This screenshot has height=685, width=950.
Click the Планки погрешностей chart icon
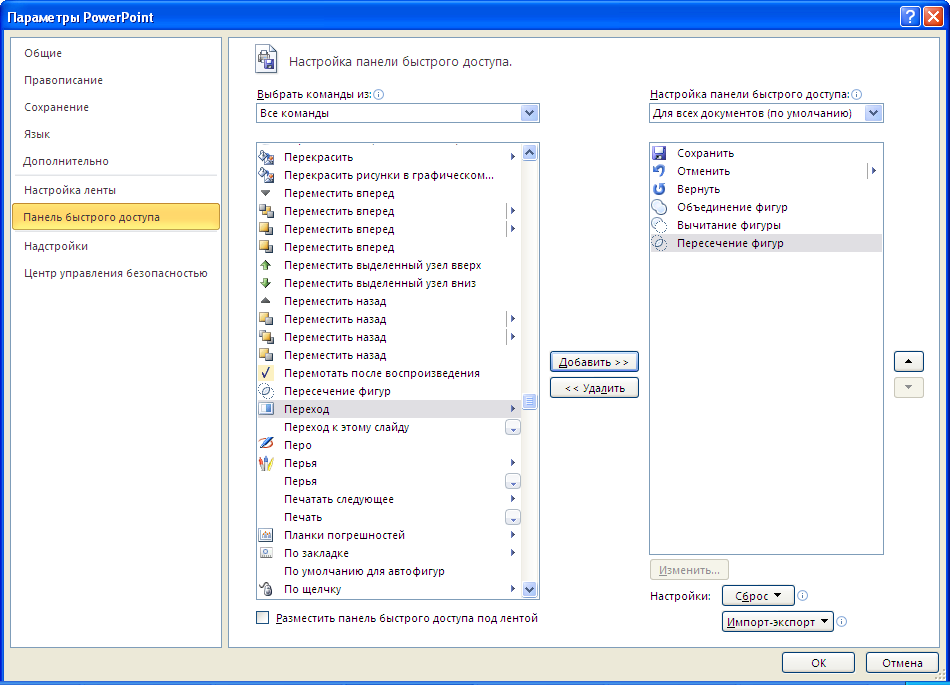266,535
